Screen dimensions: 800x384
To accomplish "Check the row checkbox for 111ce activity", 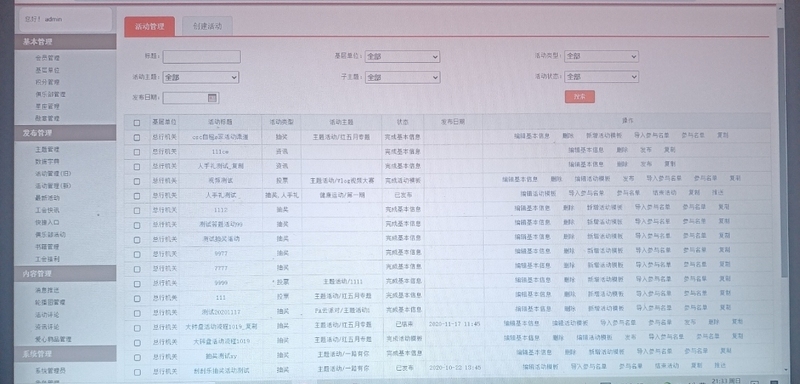I will click(136, 152).
